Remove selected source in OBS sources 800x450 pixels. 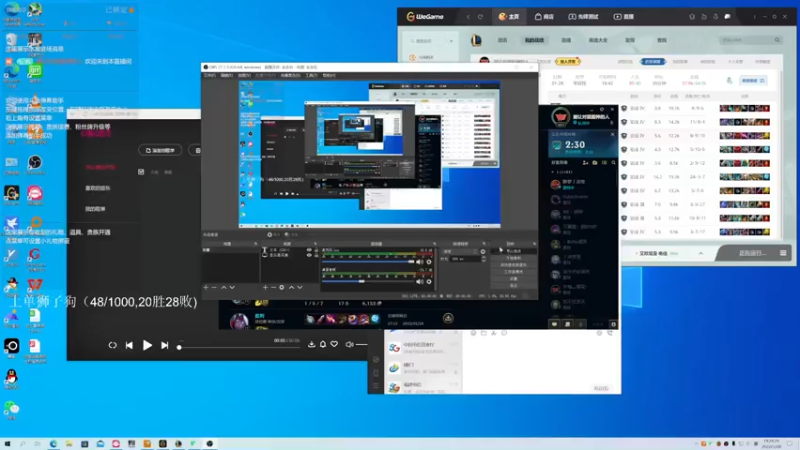point(273,288)
